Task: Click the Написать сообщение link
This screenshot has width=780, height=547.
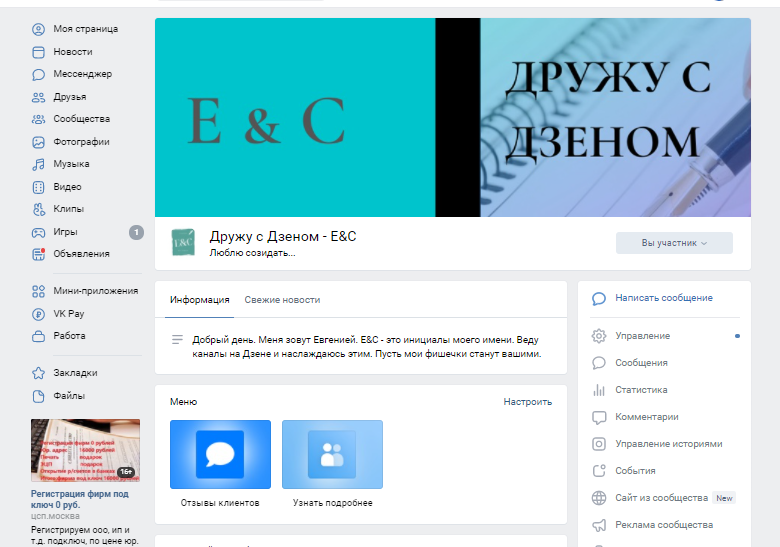Action: 664,298
